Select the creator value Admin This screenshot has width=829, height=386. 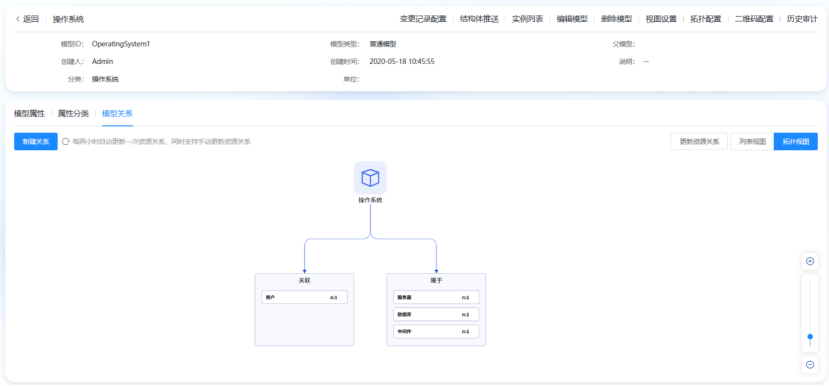pyautogui.click(x=103, y=61)
